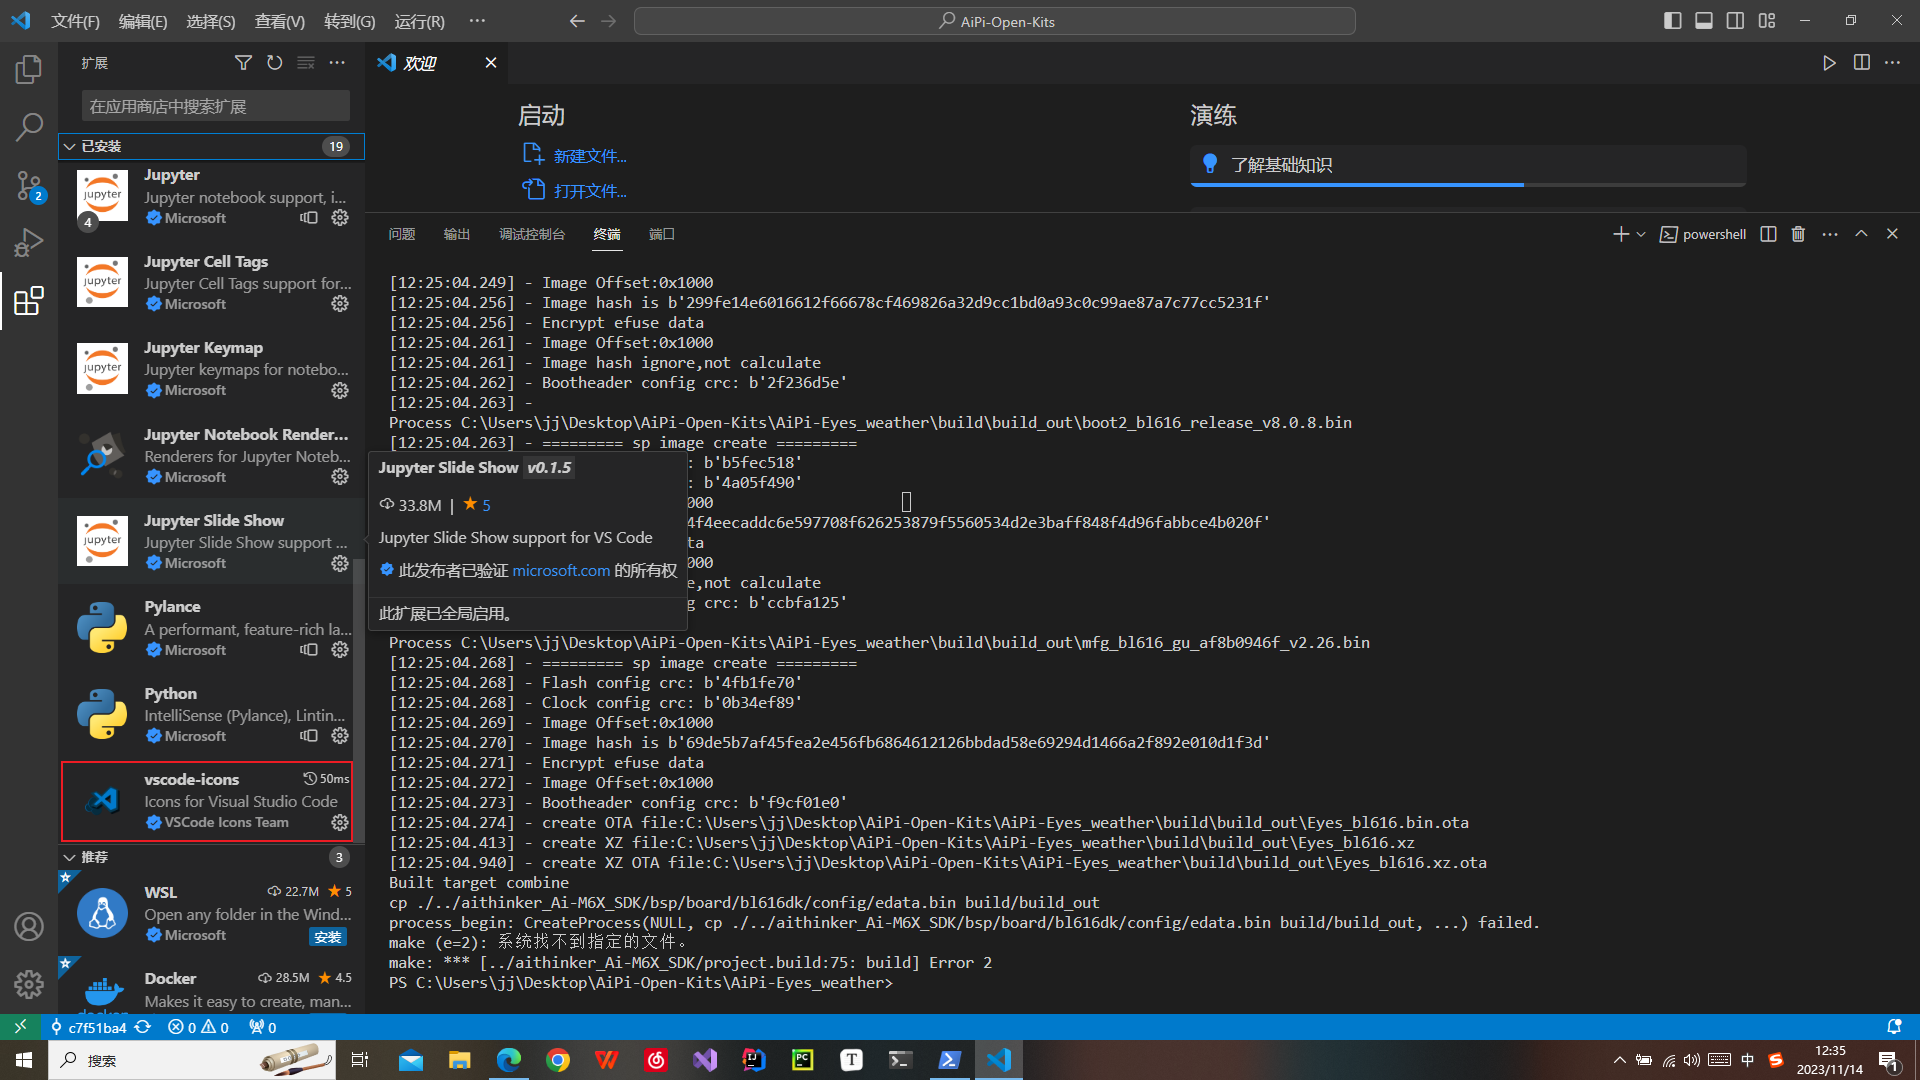Refresh the extensions list

[x=275, y=63]
